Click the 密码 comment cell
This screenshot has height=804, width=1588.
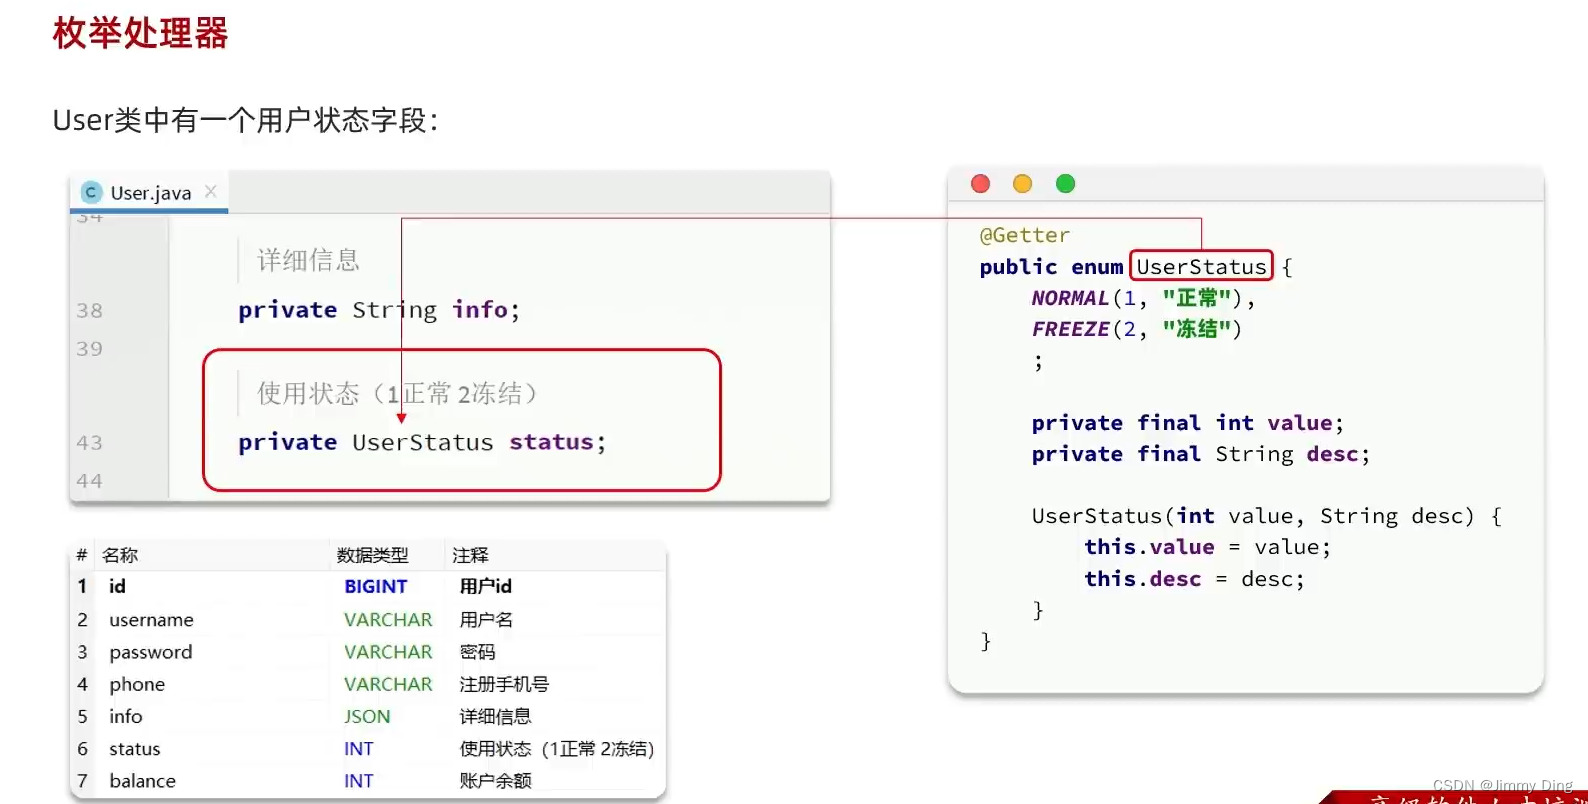477,652
